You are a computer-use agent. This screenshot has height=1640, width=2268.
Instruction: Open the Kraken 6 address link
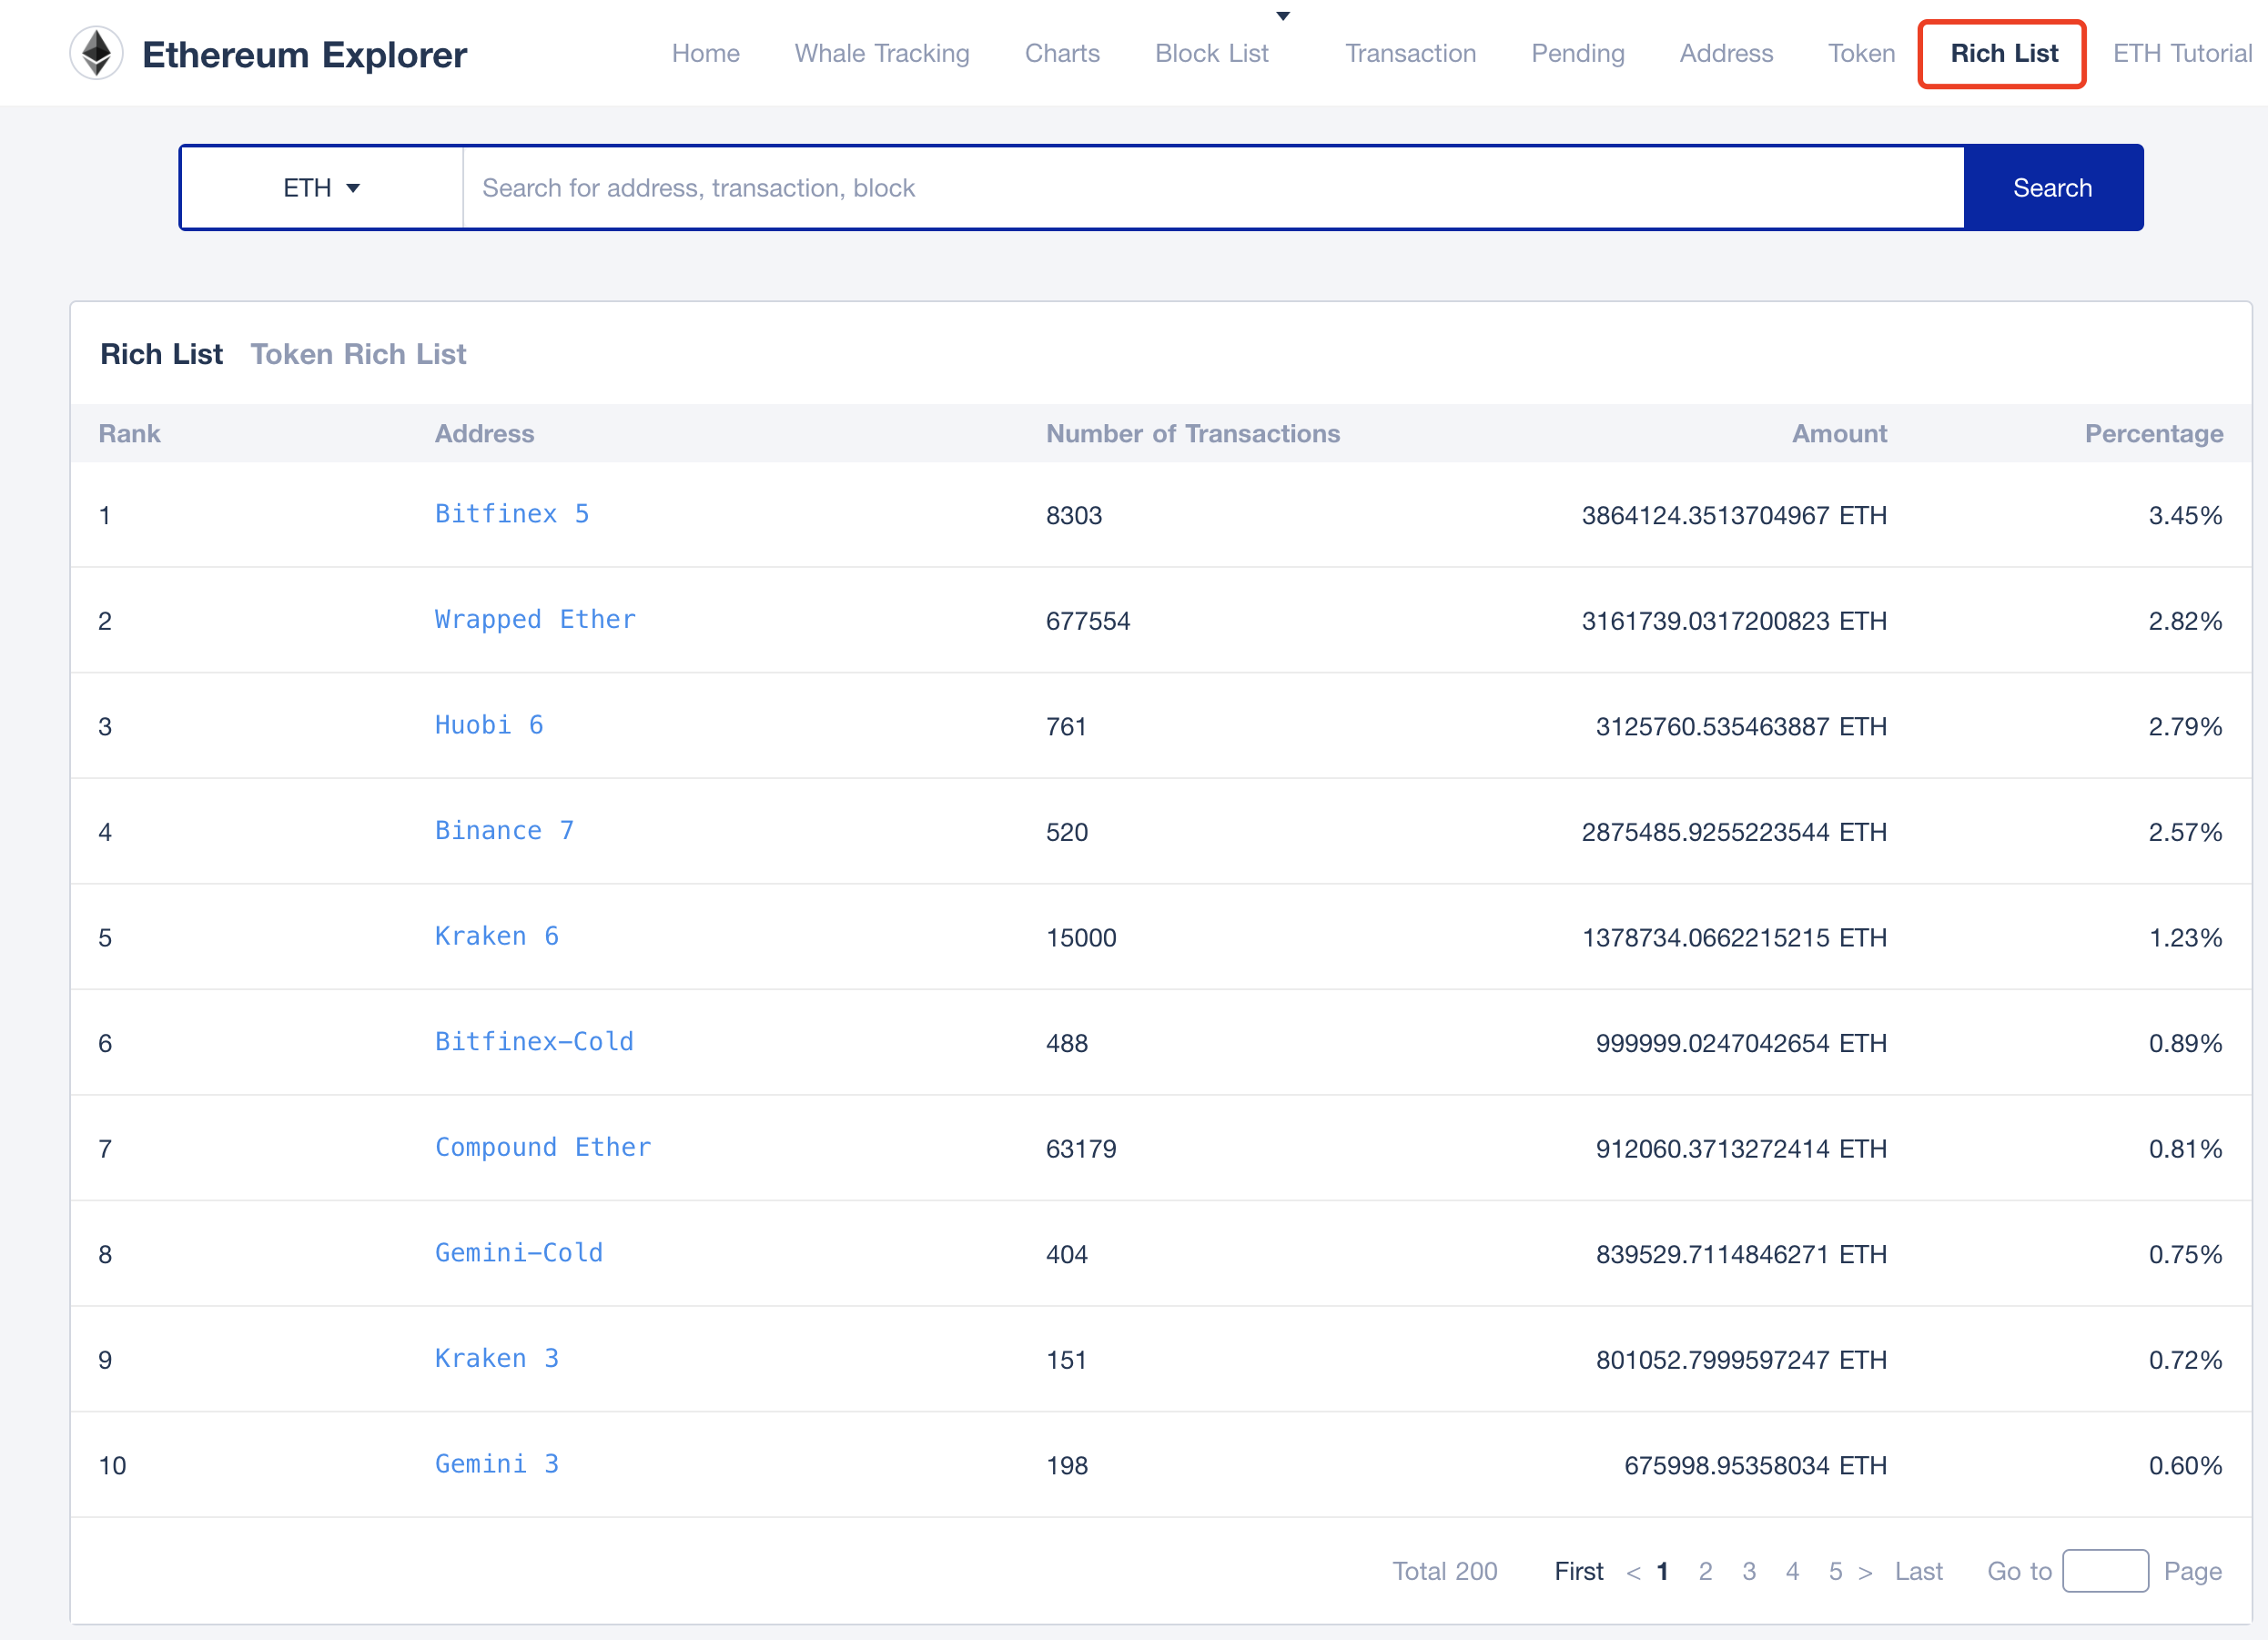[497, 936]
